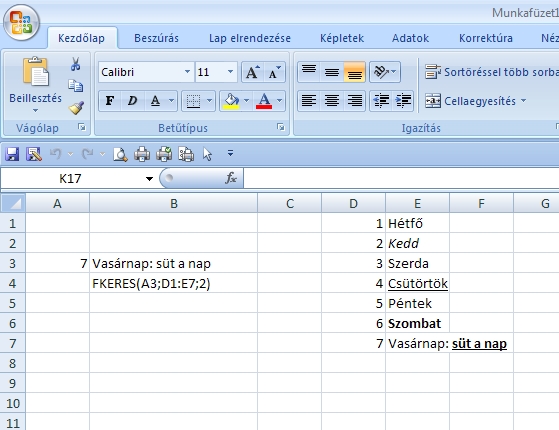
Task: Open print preview magnifier icon
Action: pos(120,154)
